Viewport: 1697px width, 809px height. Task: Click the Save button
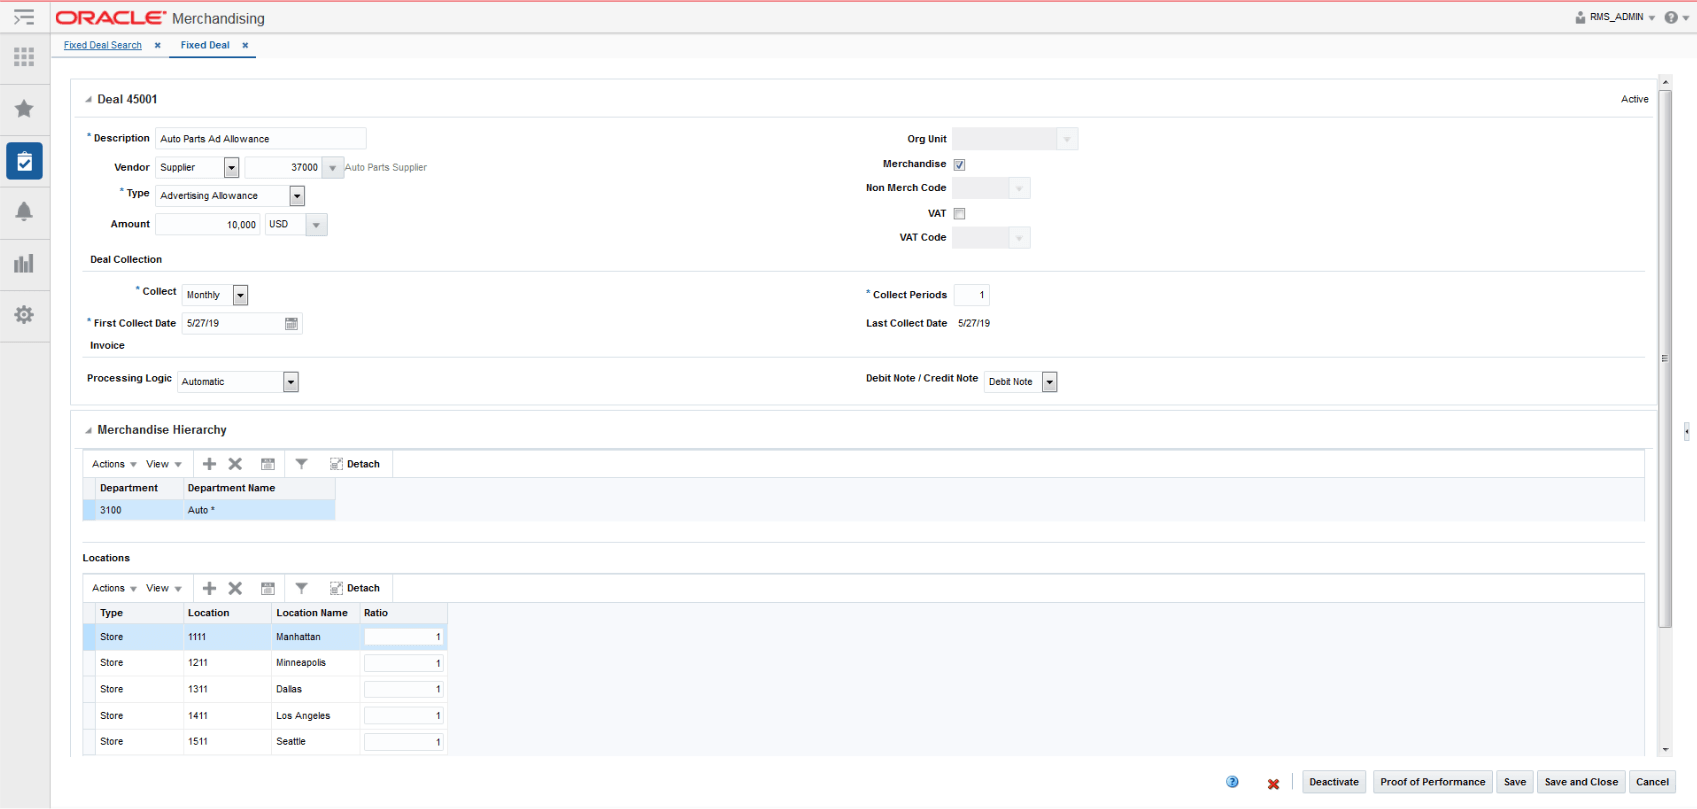click(1515, 782)
